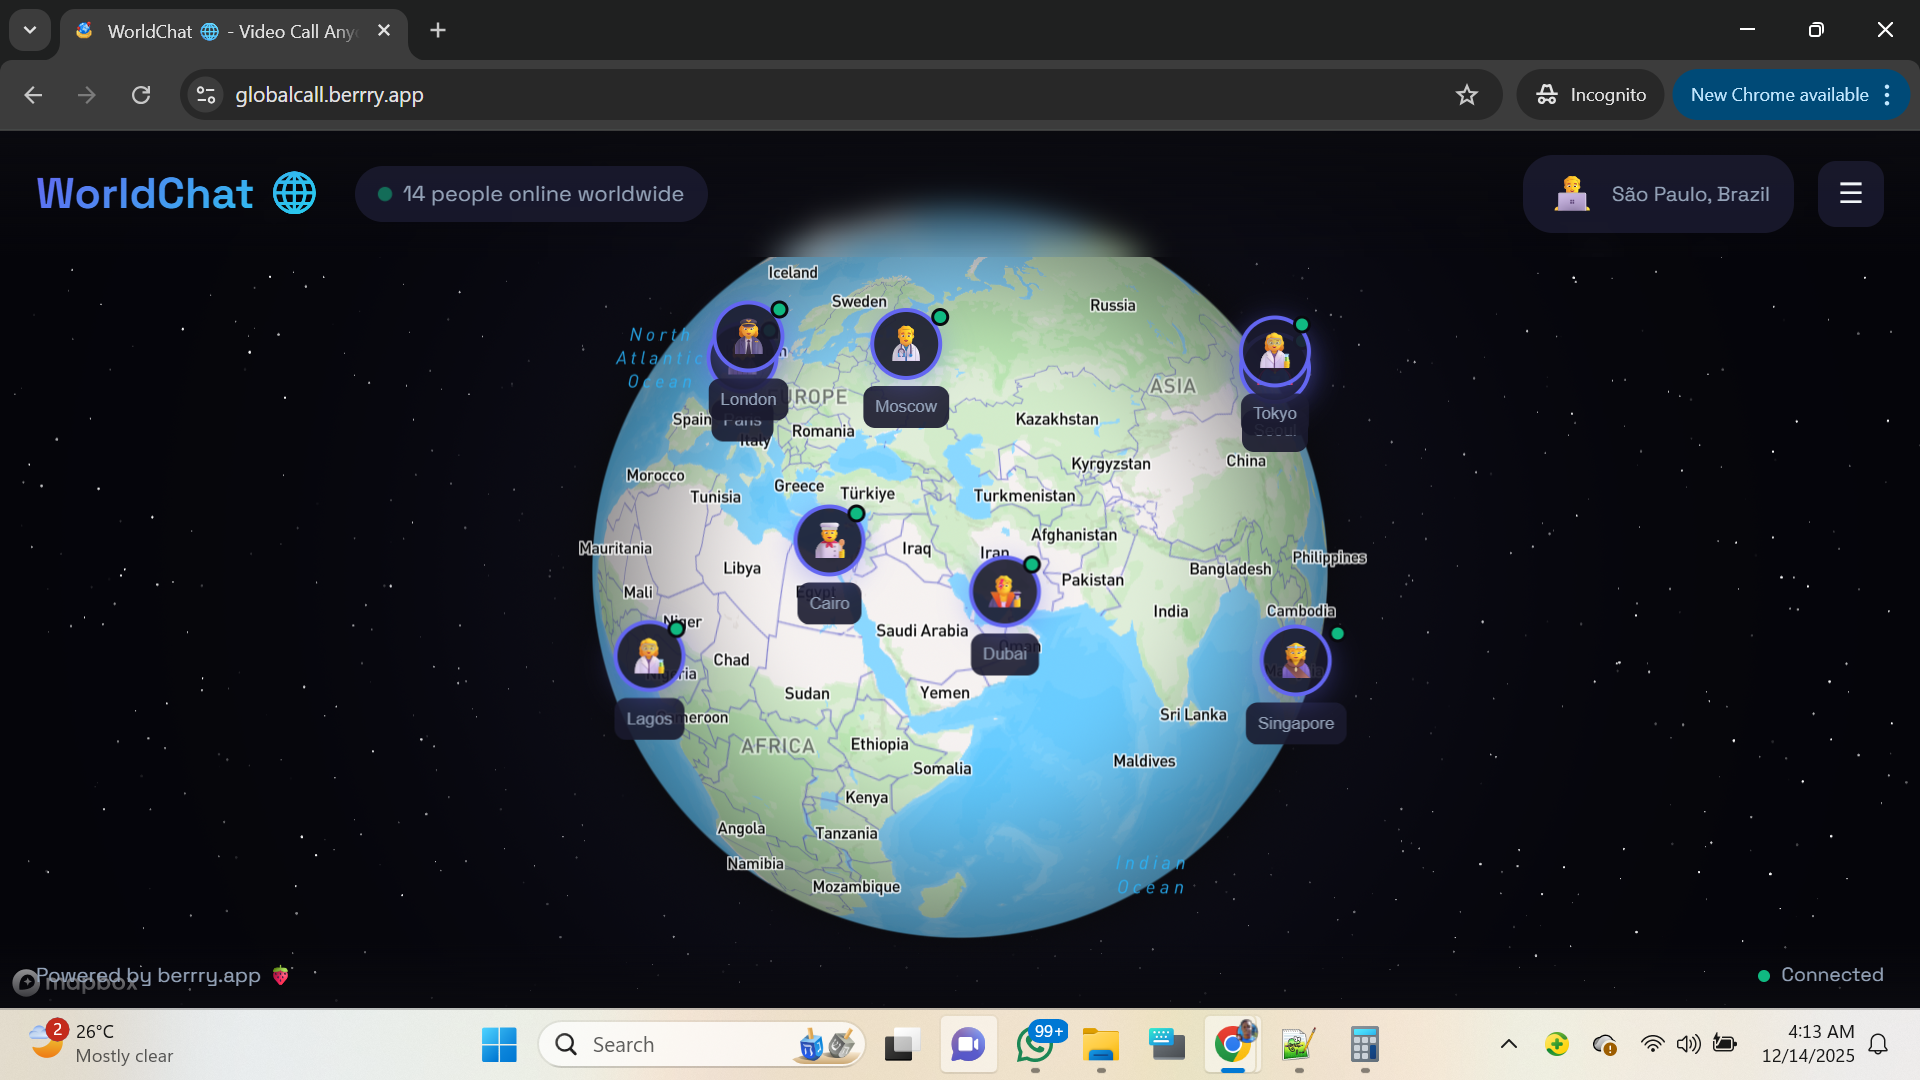Open a new browser tab
The image size is (1920, 1080).
pyautogui.click(x=438, y=30)
